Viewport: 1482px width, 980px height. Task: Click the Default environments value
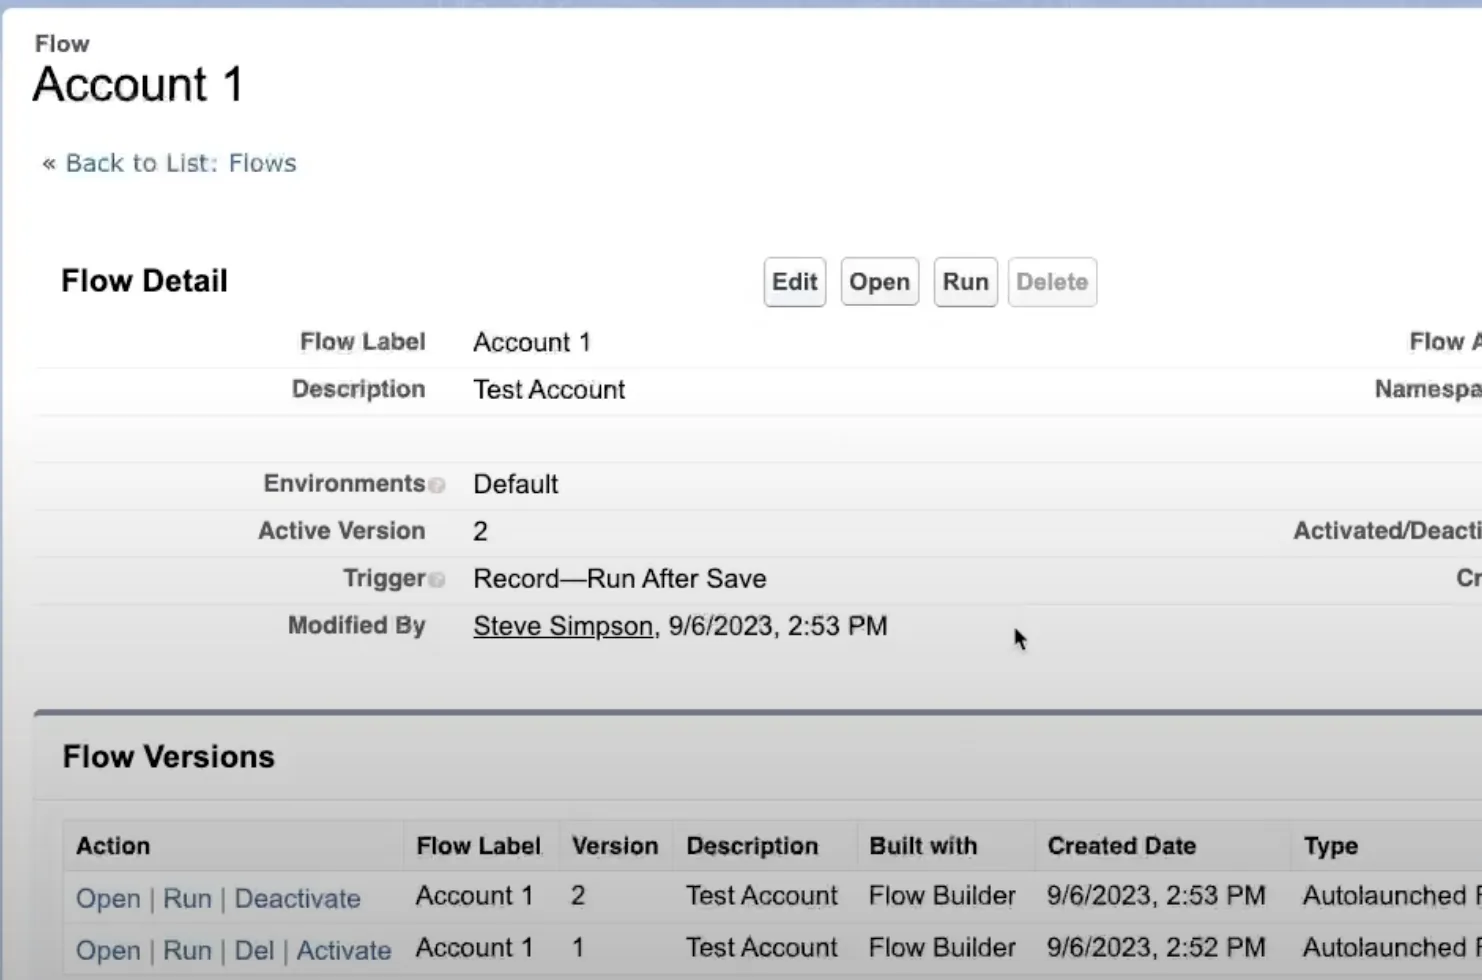pyautogui.click(x=516, y=484)
